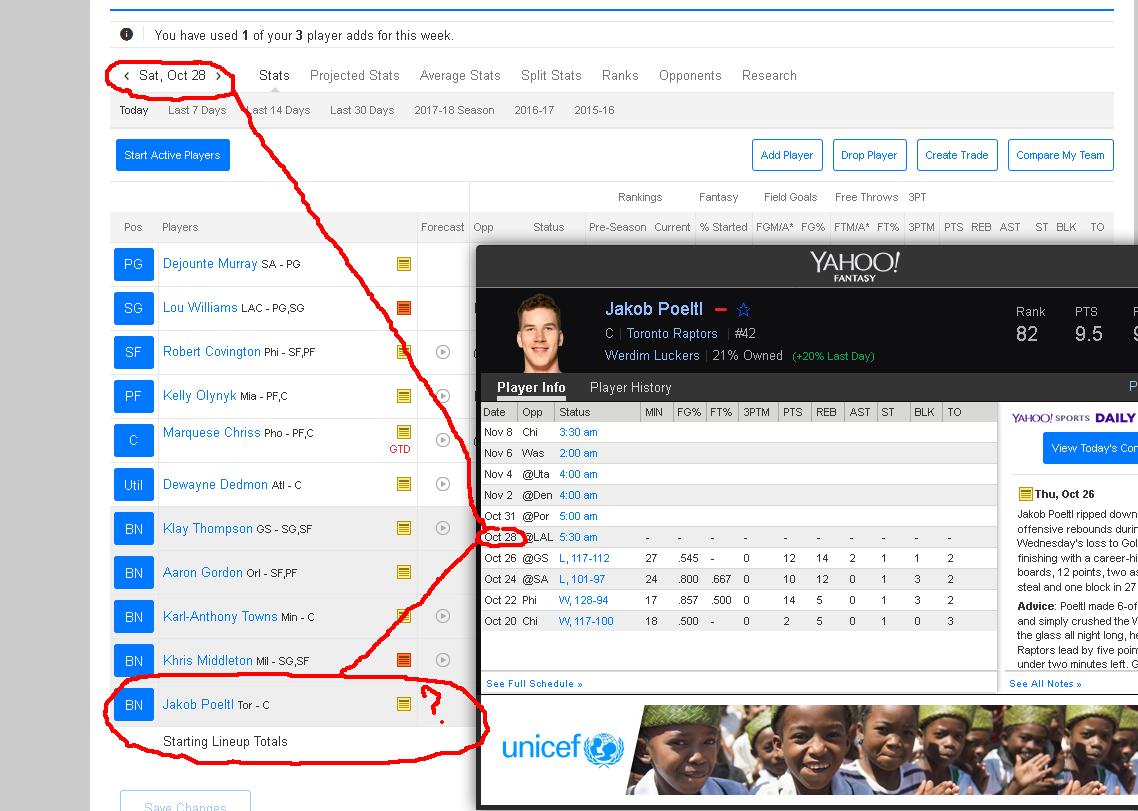Viewport: 1138px width, 811px height.
Task: Open Robert Covington player link
Action: click(211, 351)
